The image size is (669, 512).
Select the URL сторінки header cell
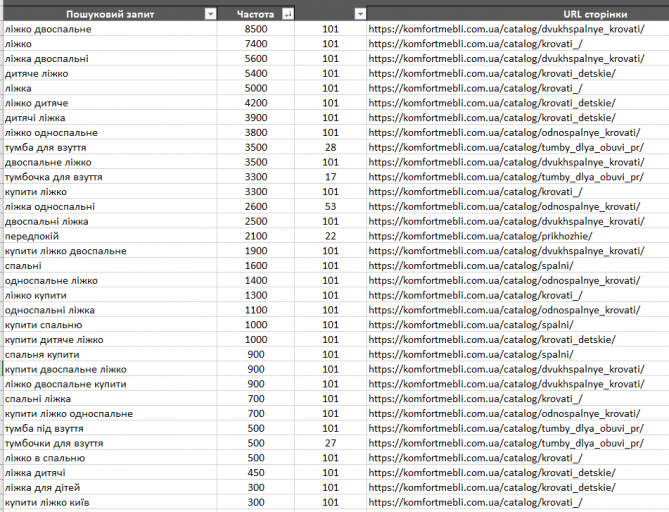(518, 14)
